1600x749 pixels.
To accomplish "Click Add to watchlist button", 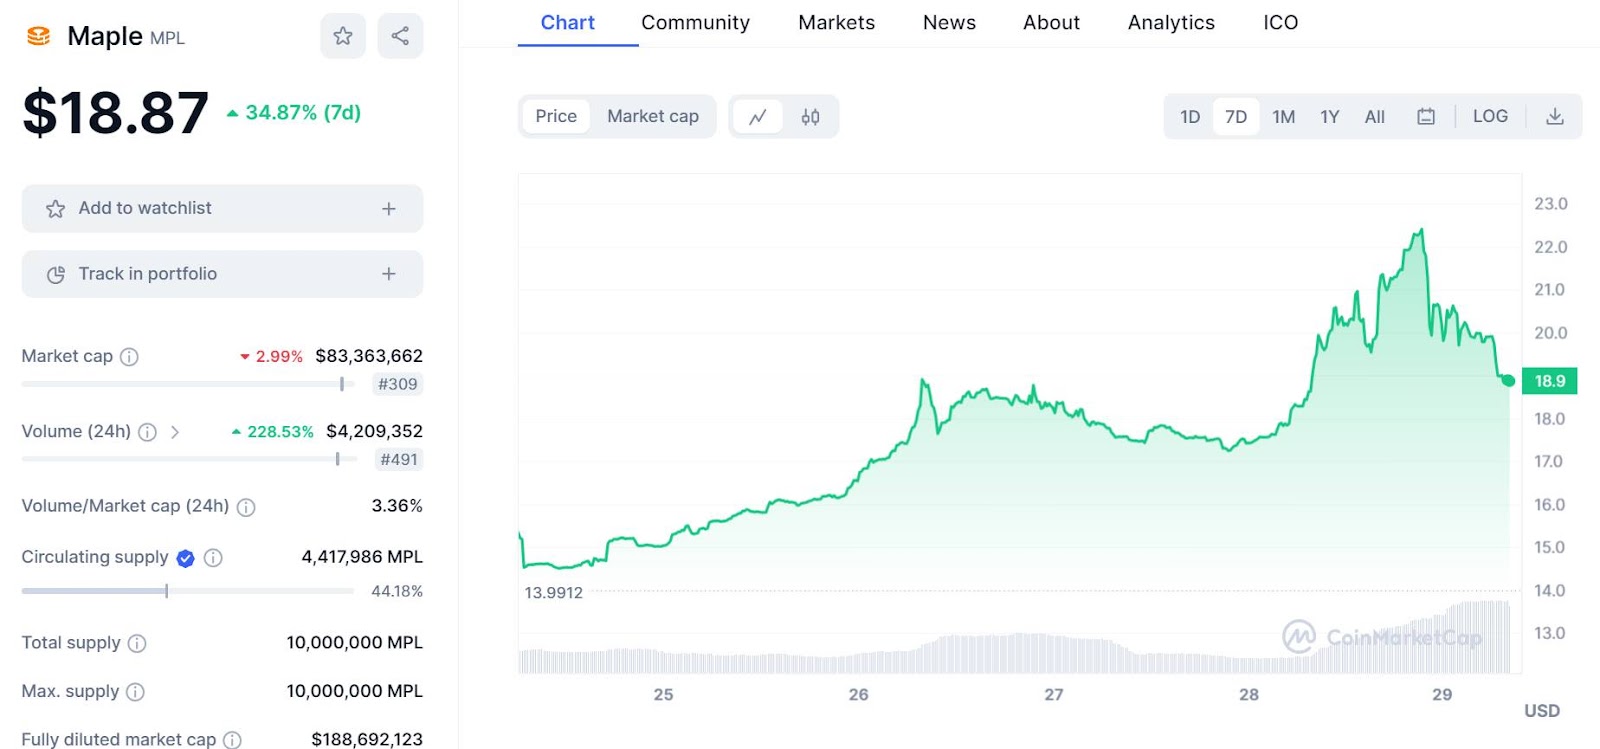I will coord(222,209).
